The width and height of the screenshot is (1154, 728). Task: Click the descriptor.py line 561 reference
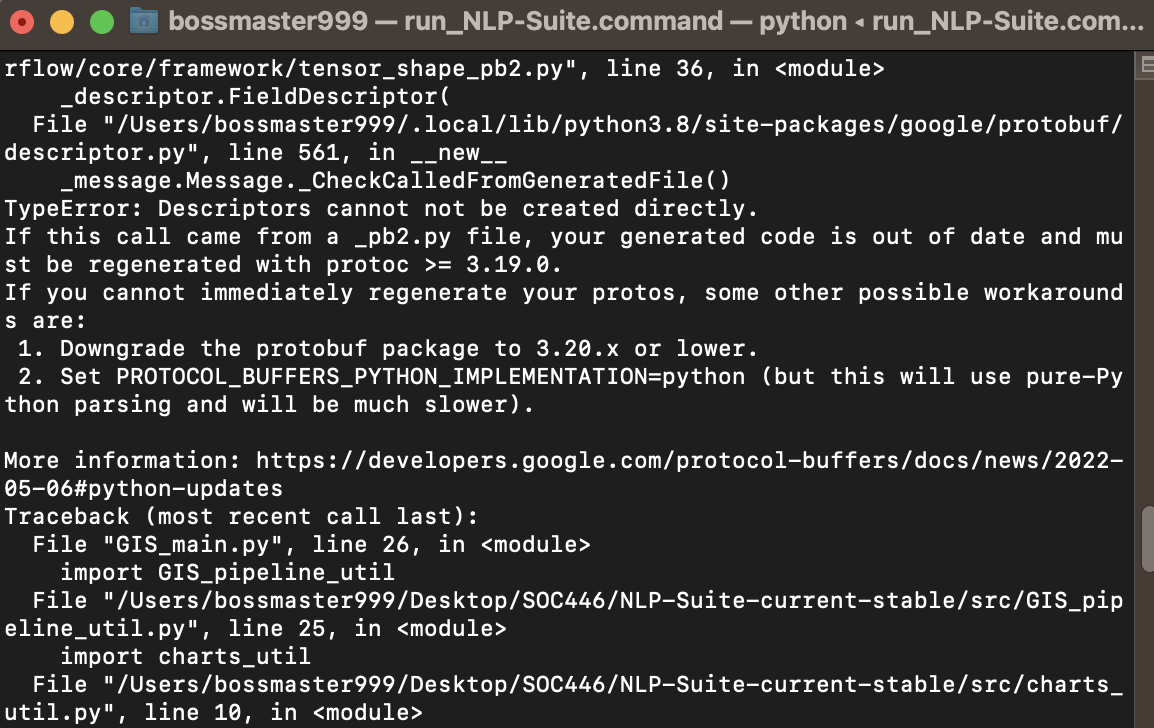tap(250, 152)
